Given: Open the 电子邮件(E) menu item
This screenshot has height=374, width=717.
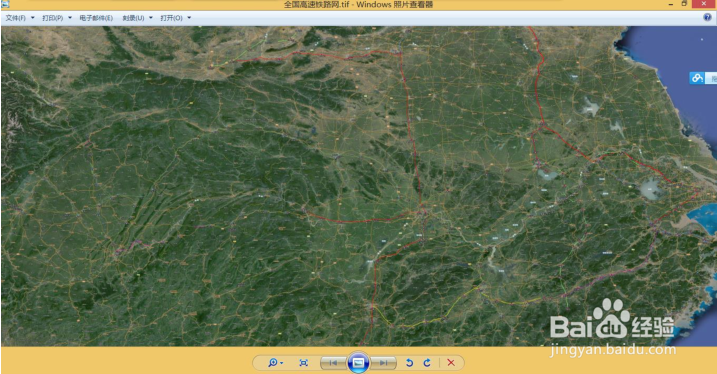Looking at the screenshot, I should pos(96,18).
